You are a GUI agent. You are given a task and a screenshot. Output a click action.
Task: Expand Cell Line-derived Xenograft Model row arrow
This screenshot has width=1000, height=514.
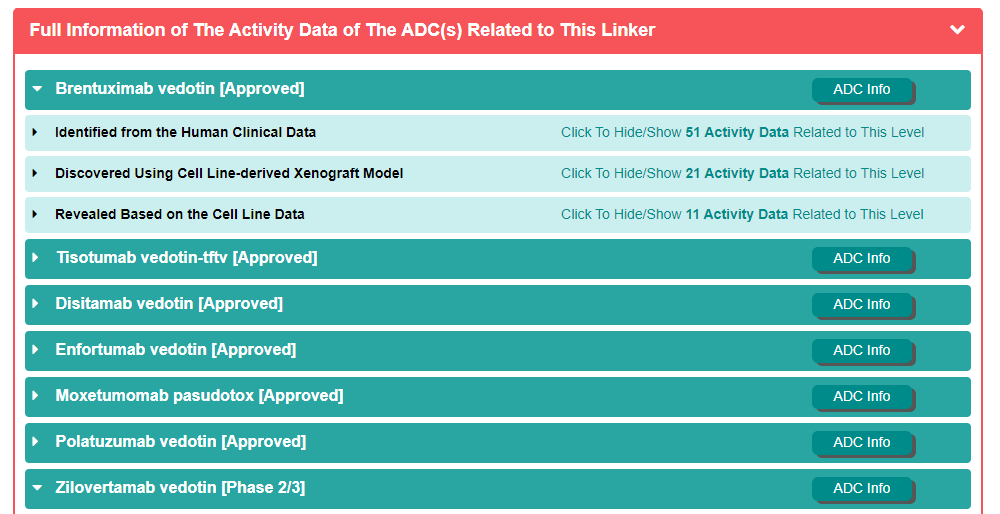(x=35, y=173)
